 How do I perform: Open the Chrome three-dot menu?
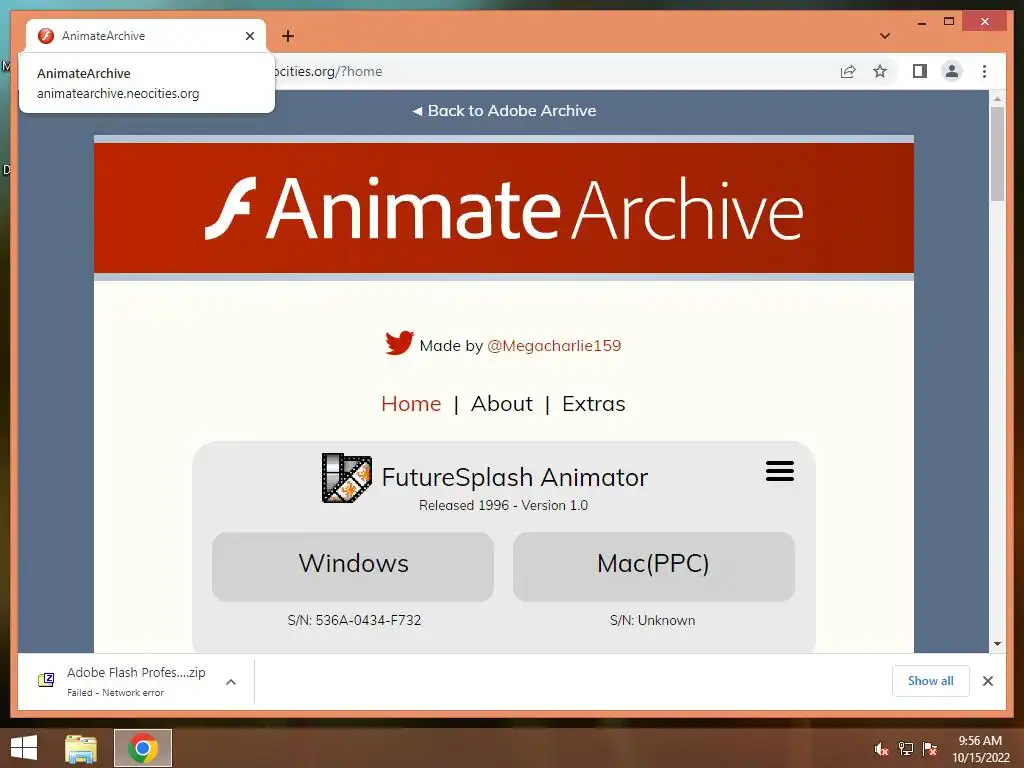coord(984,71)
